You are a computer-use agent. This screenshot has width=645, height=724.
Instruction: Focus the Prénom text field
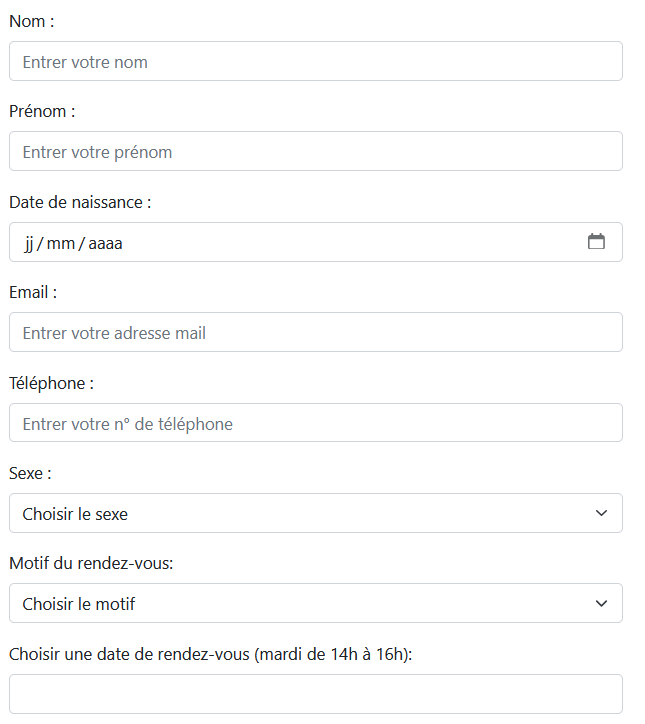tap(316, 151)
